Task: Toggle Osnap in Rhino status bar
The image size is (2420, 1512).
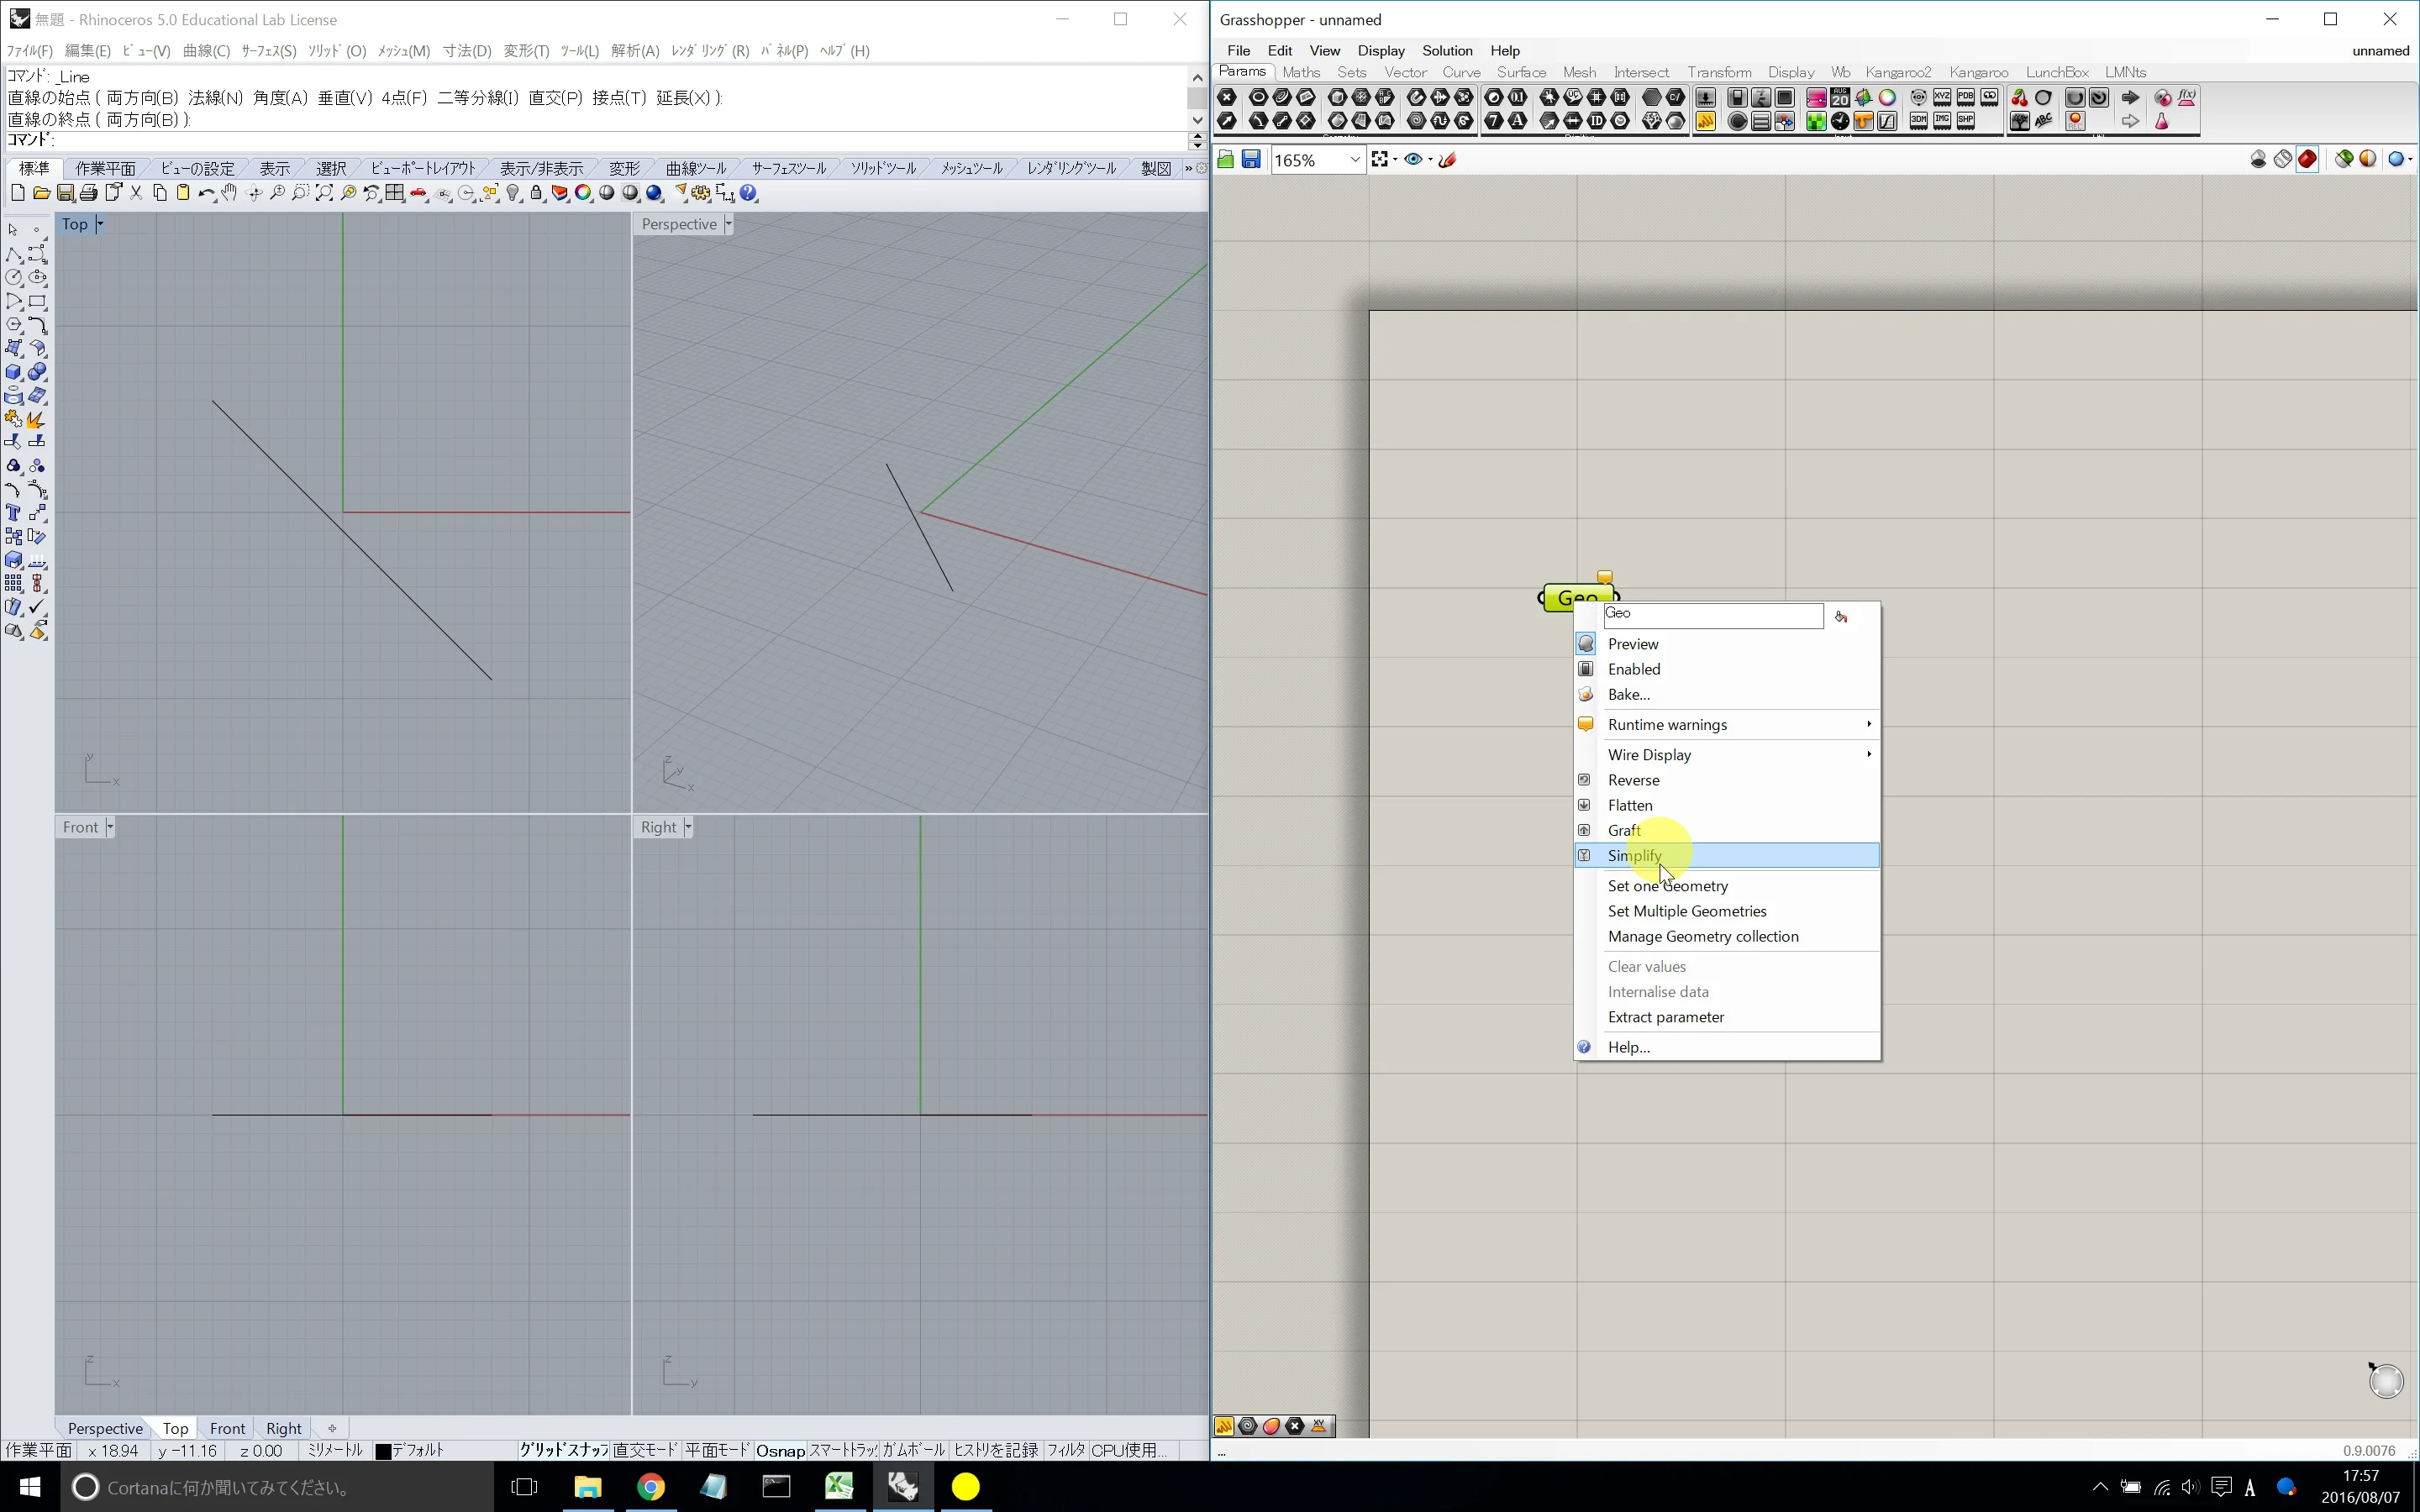Action: (780, 1450)
